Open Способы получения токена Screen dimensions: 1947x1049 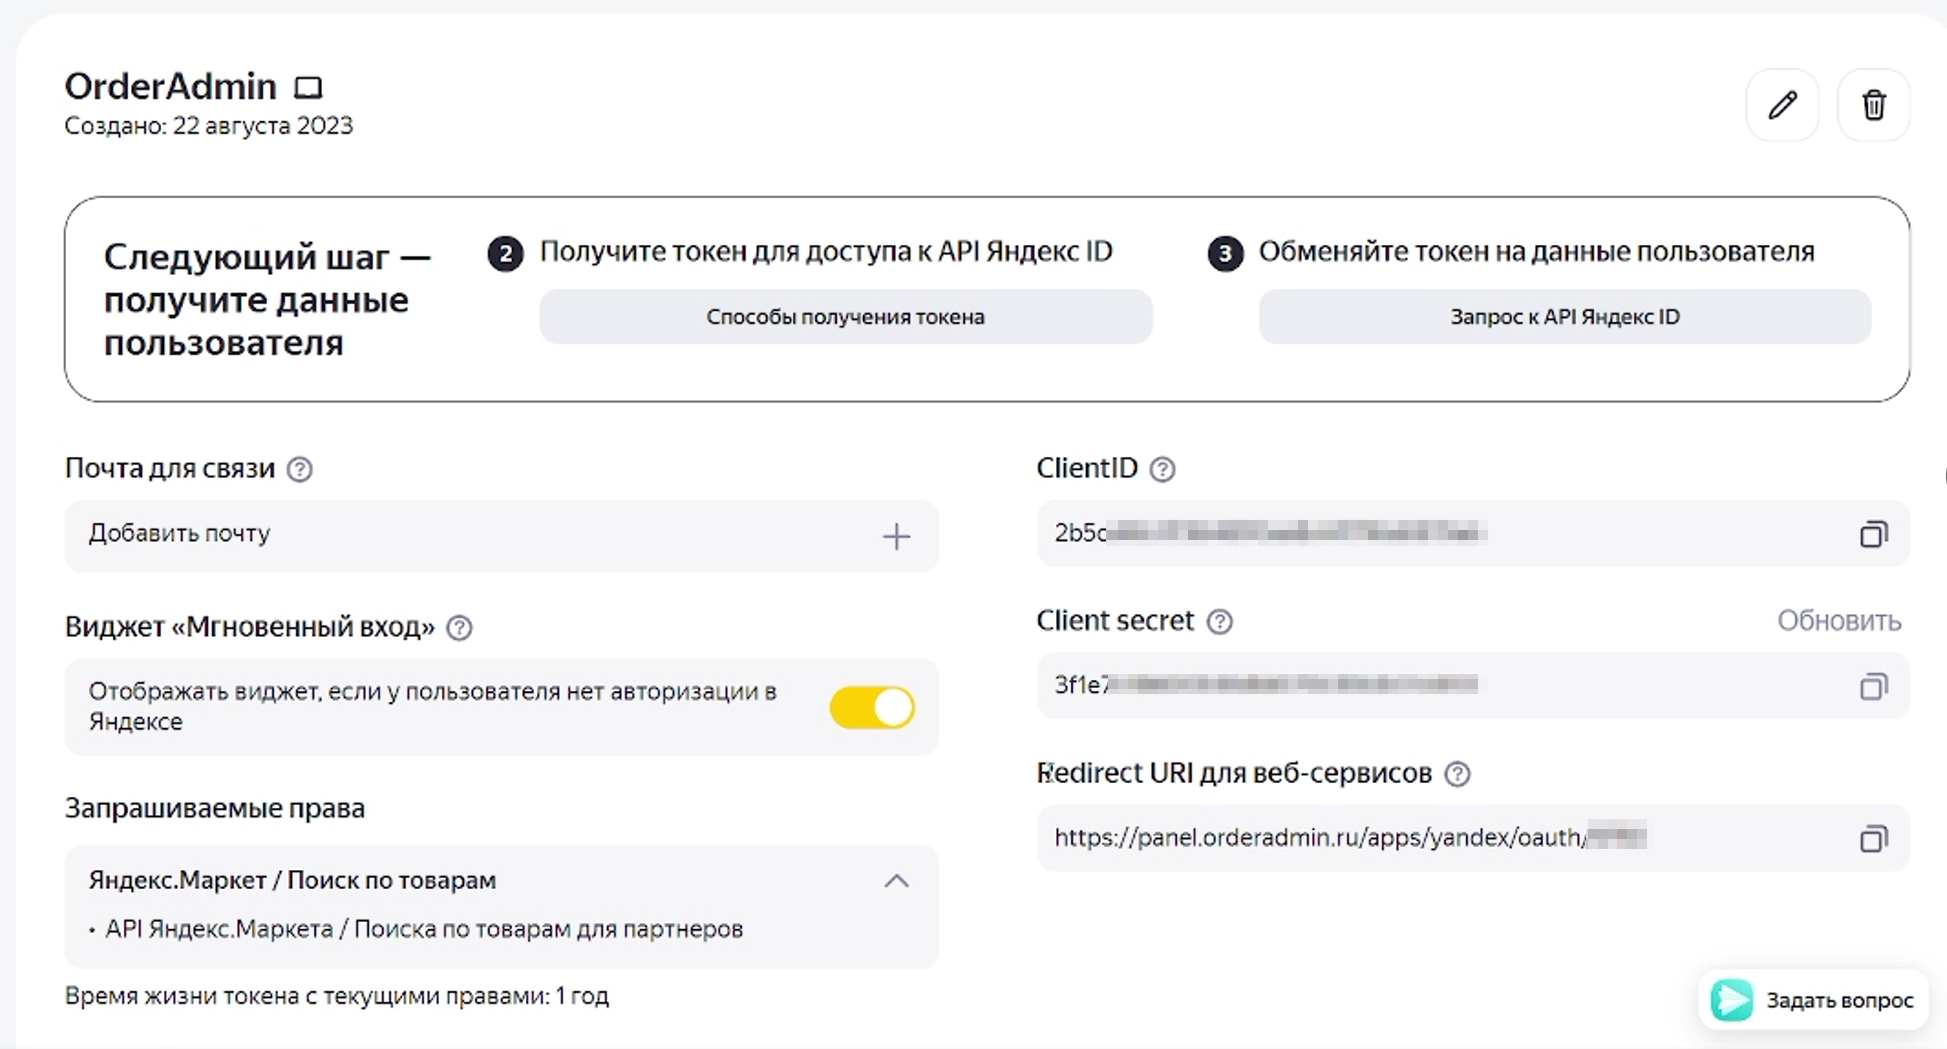846,317
